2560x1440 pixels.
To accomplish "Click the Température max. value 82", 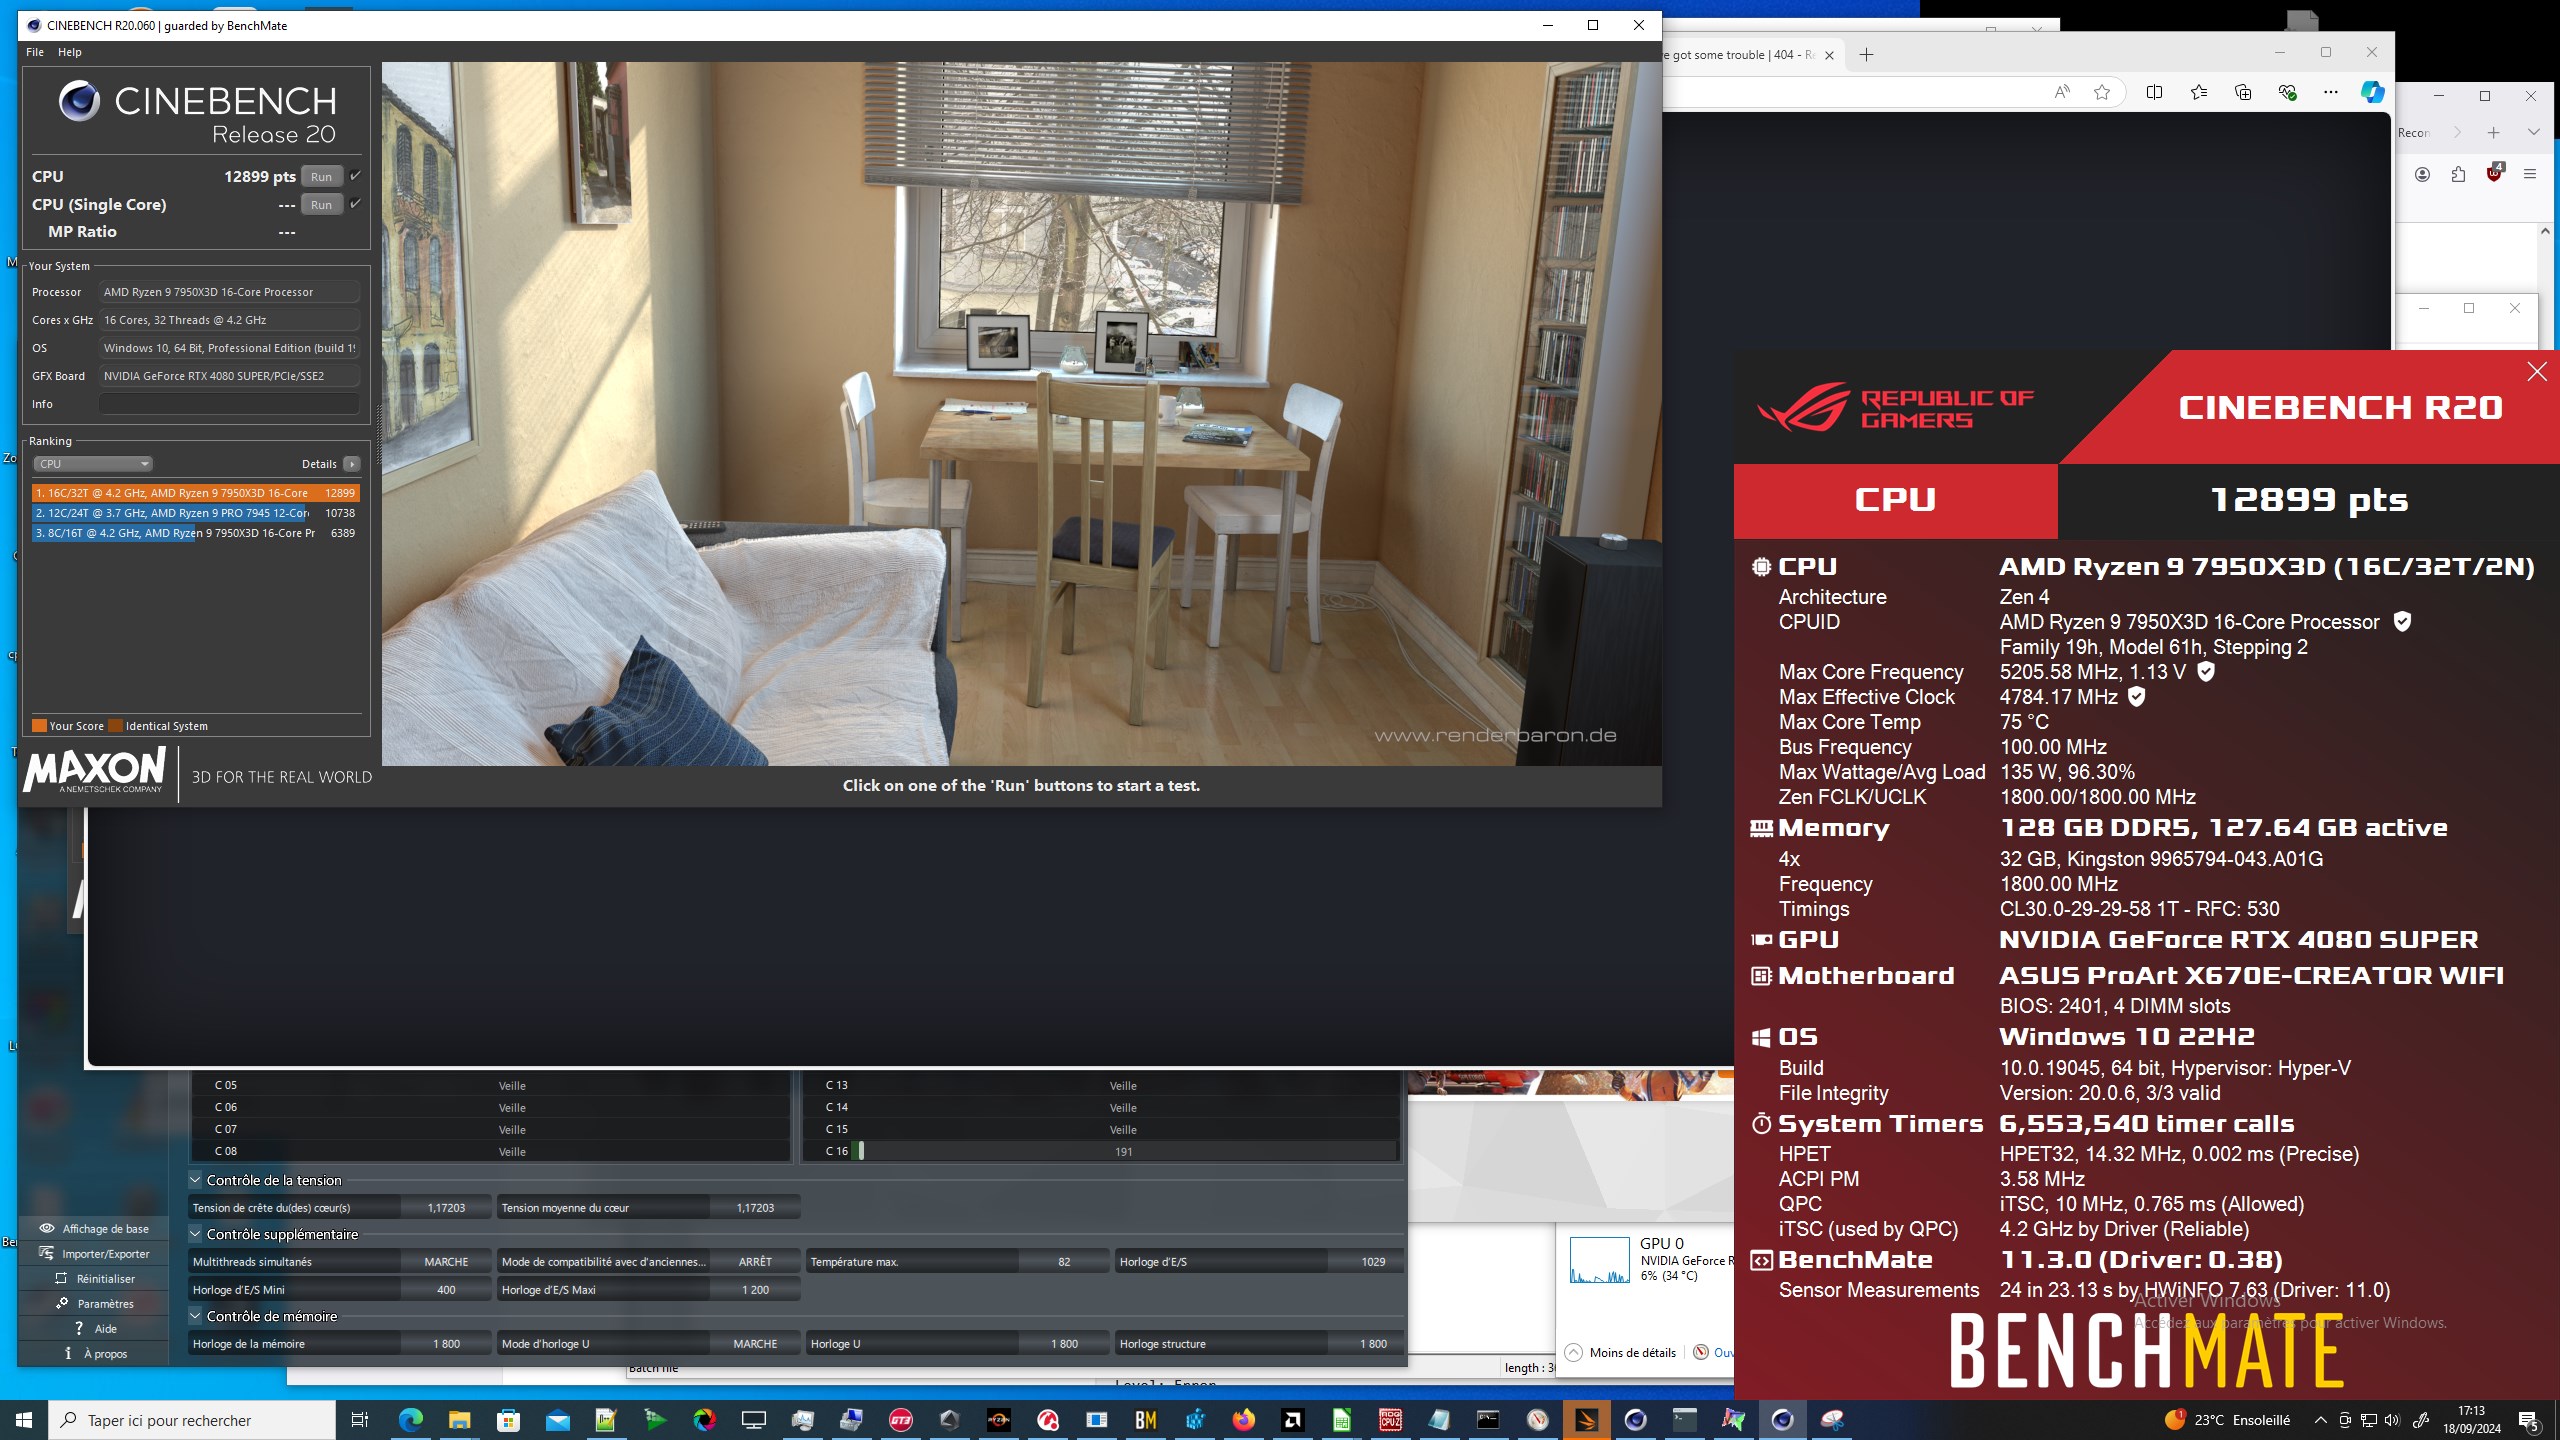I will tap(1064, 1262).
